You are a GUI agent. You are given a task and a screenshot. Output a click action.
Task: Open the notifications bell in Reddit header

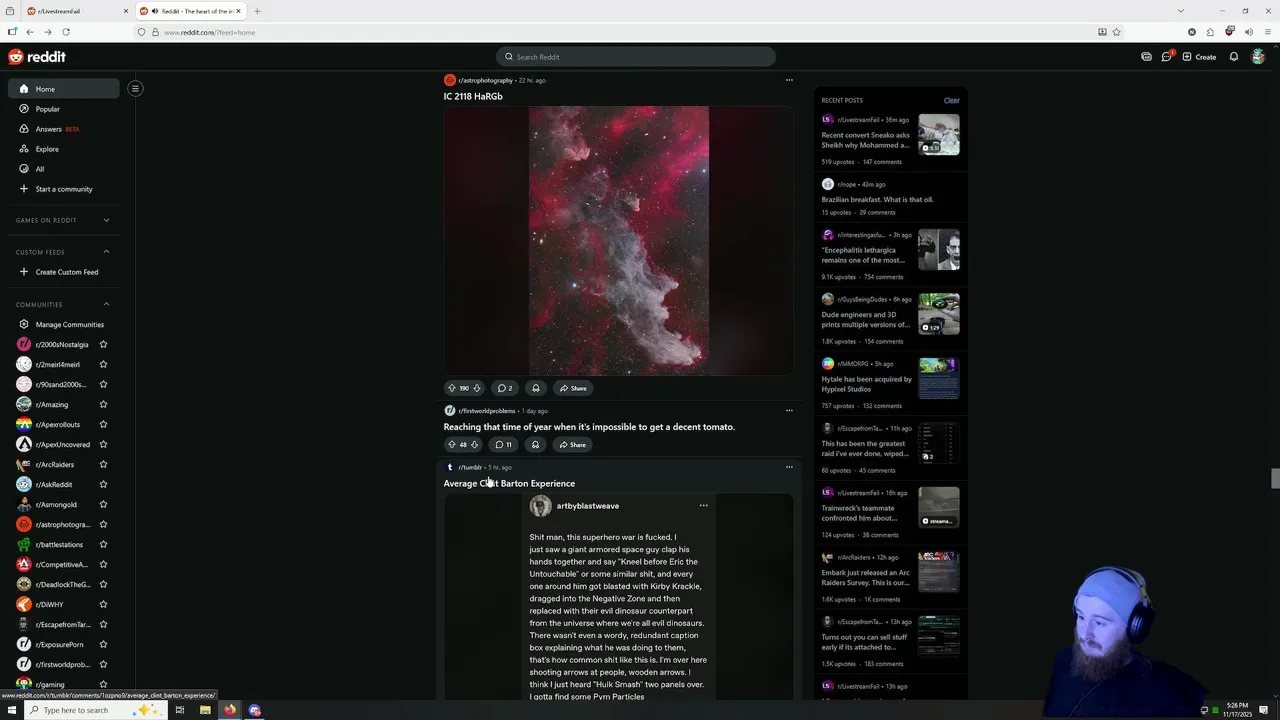click(1234, 57)
